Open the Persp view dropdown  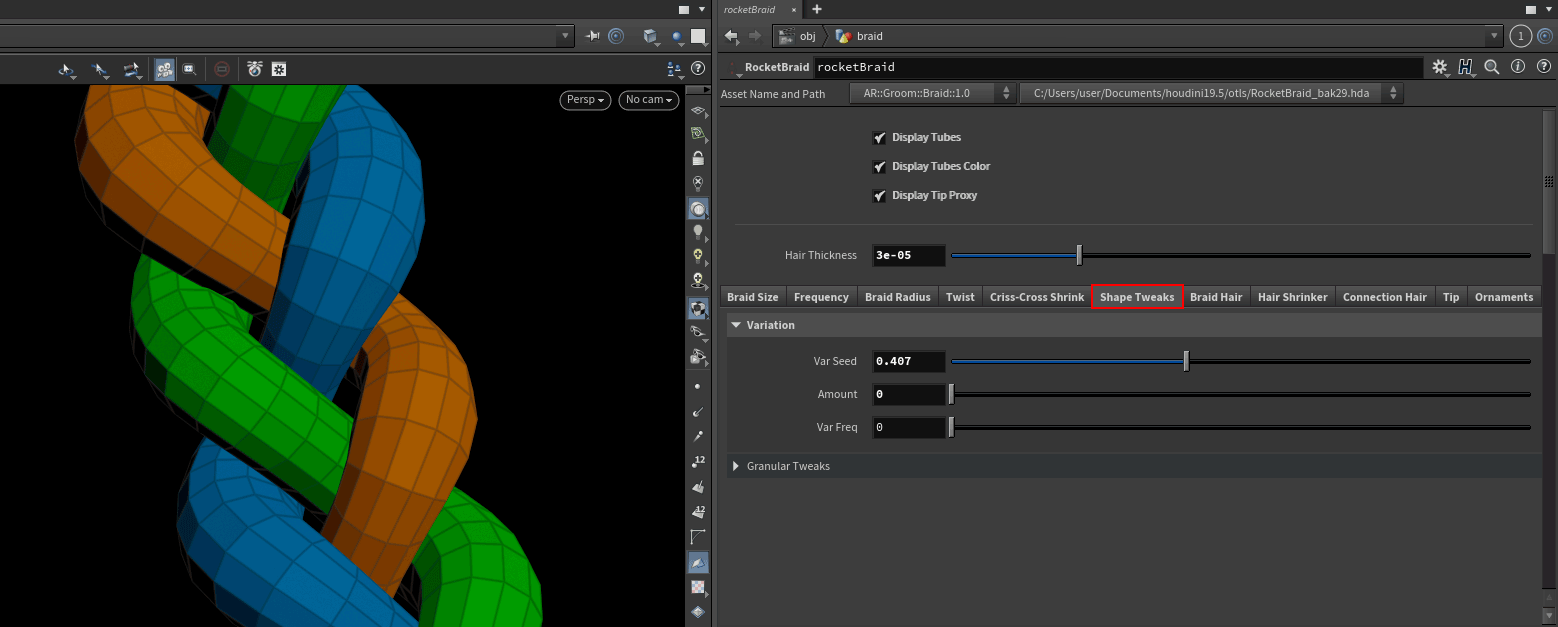585,100
